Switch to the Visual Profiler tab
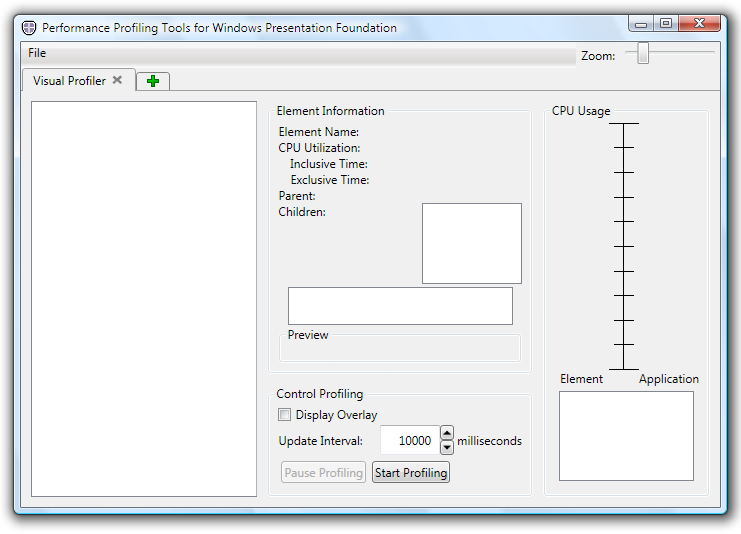The image size is (741, 534). (x=69, y=81)
